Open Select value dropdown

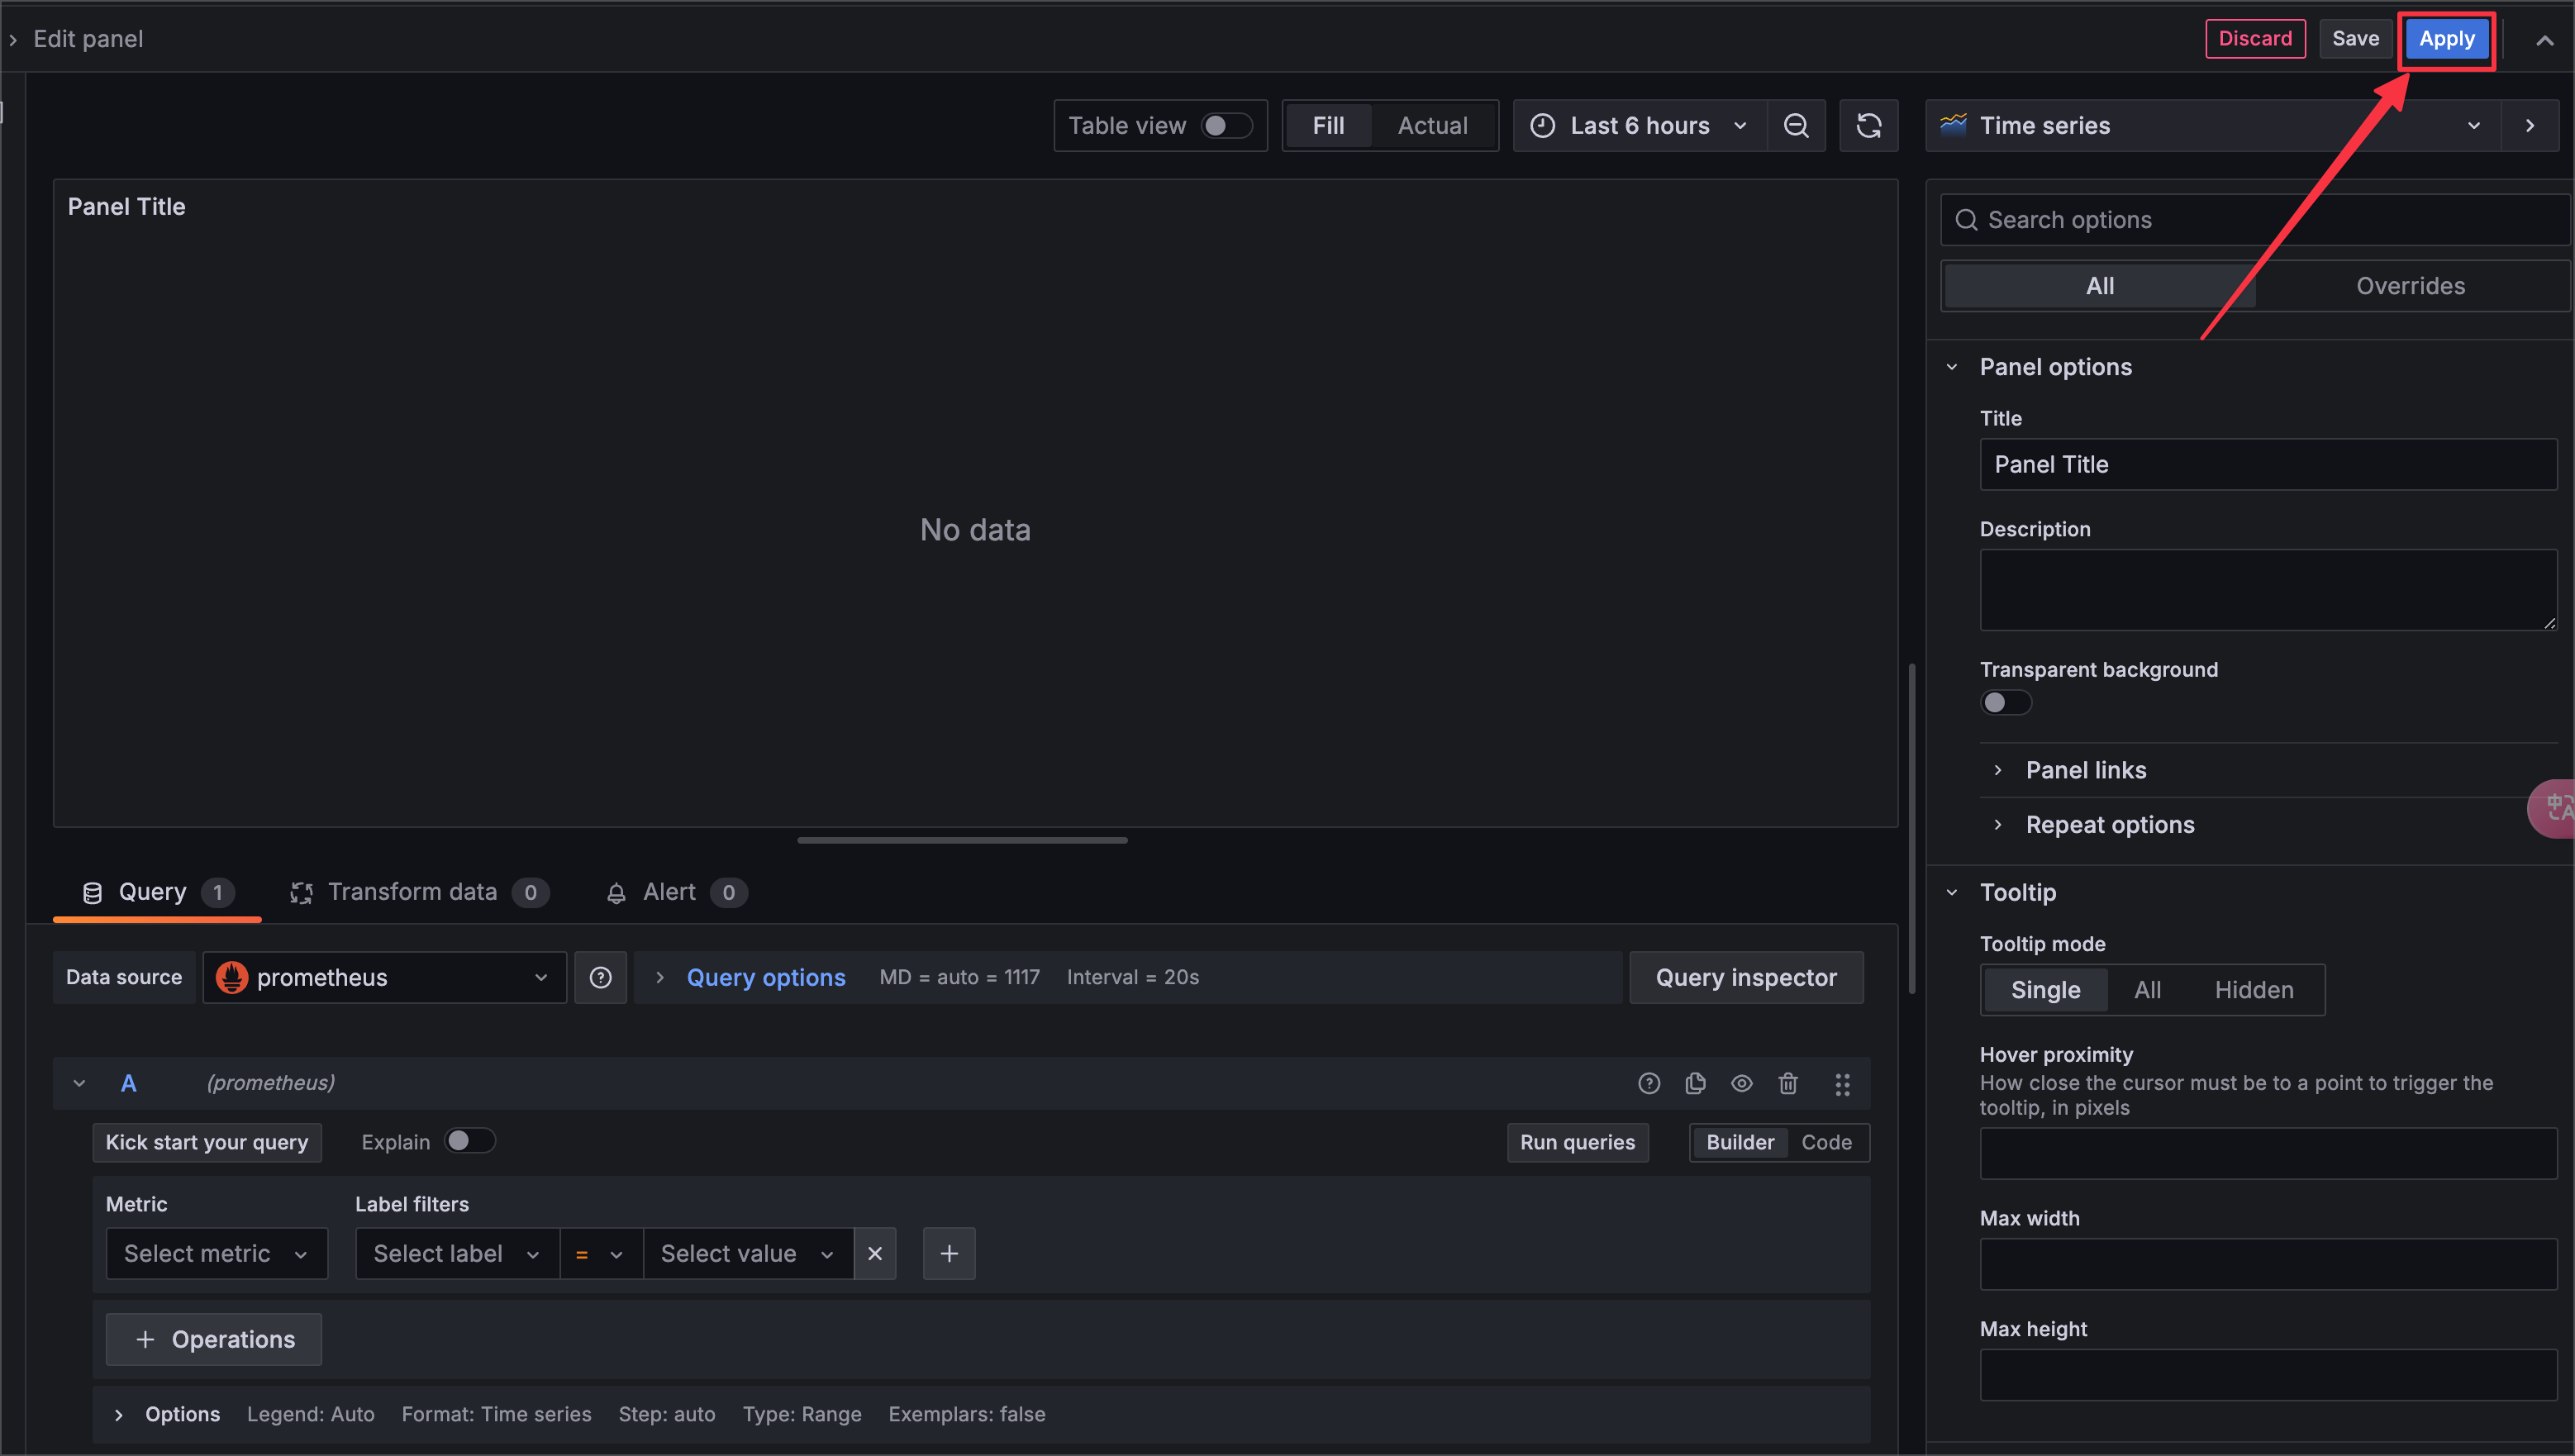pos(748,1253)
